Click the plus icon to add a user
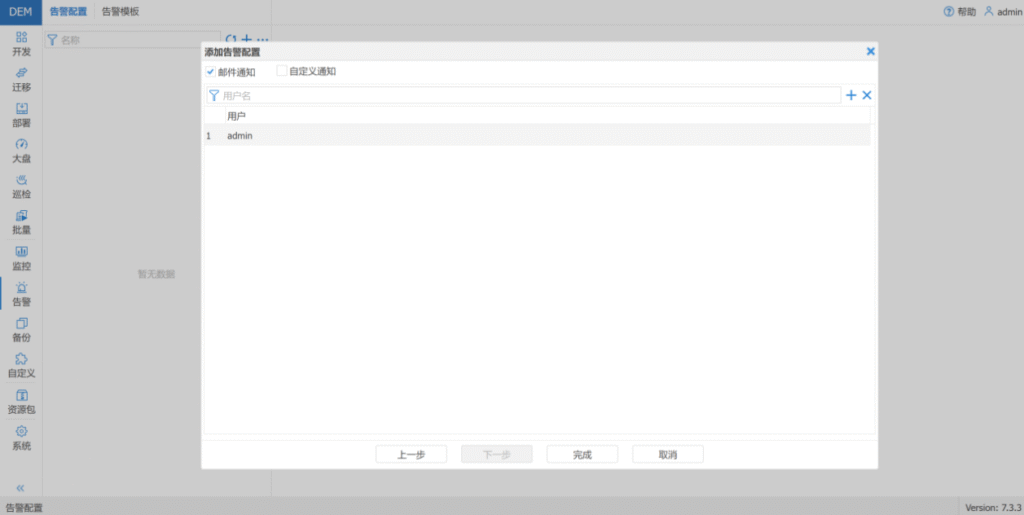 (x=851, y=95)
